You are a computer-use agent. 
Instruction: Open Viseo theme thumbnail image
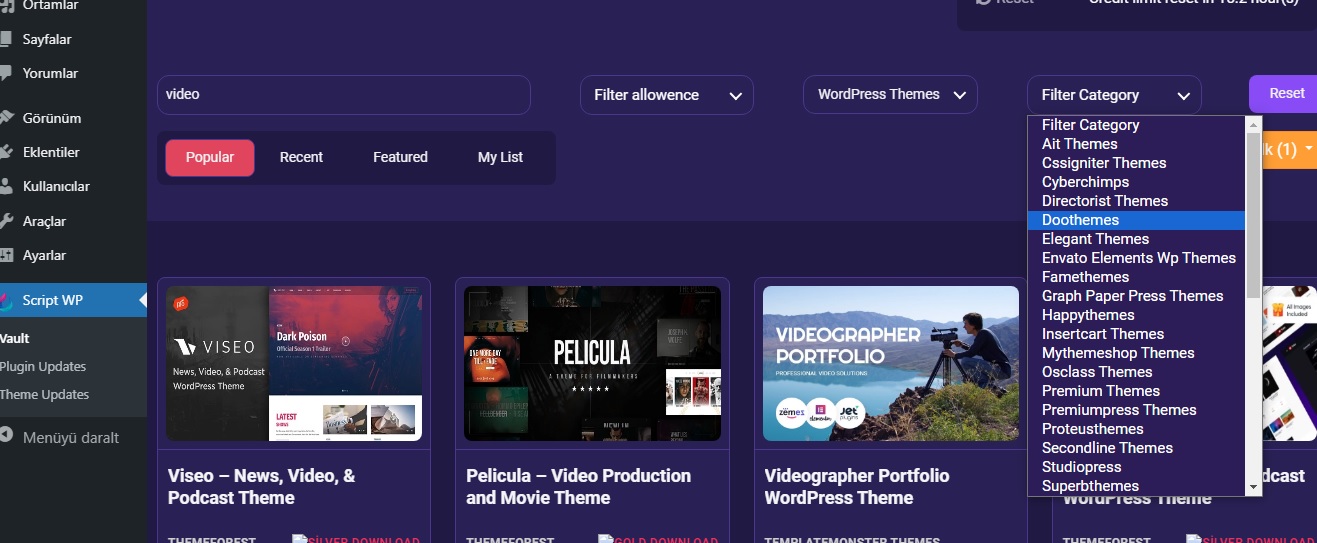(294, 364)
